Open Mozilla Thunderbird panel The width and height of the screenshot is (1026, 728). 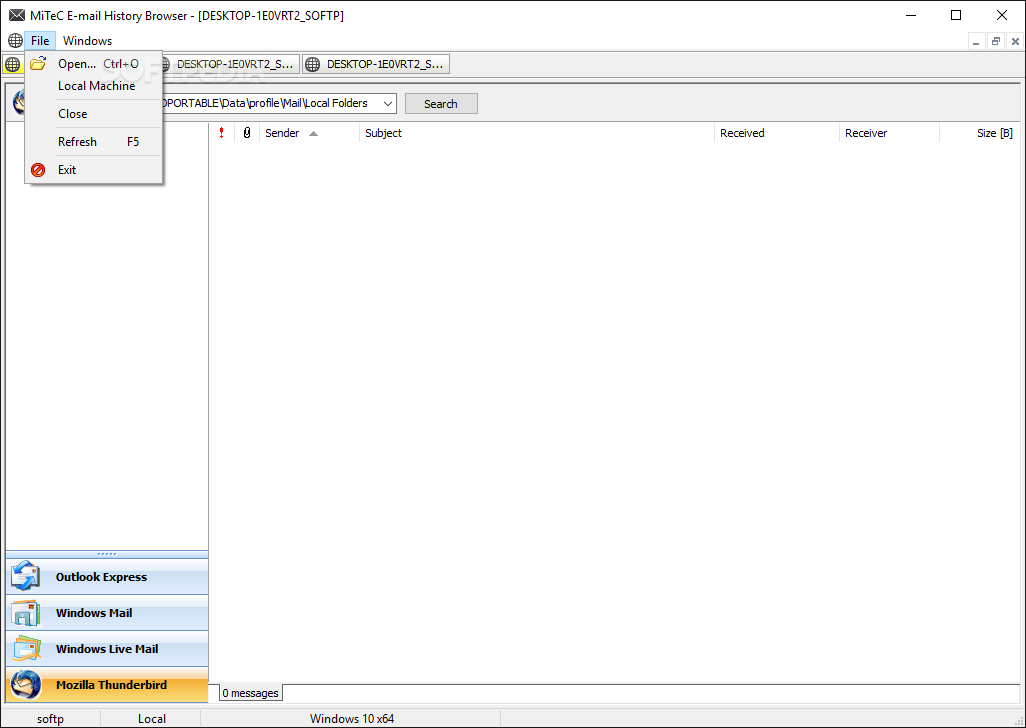click(107, 685)
